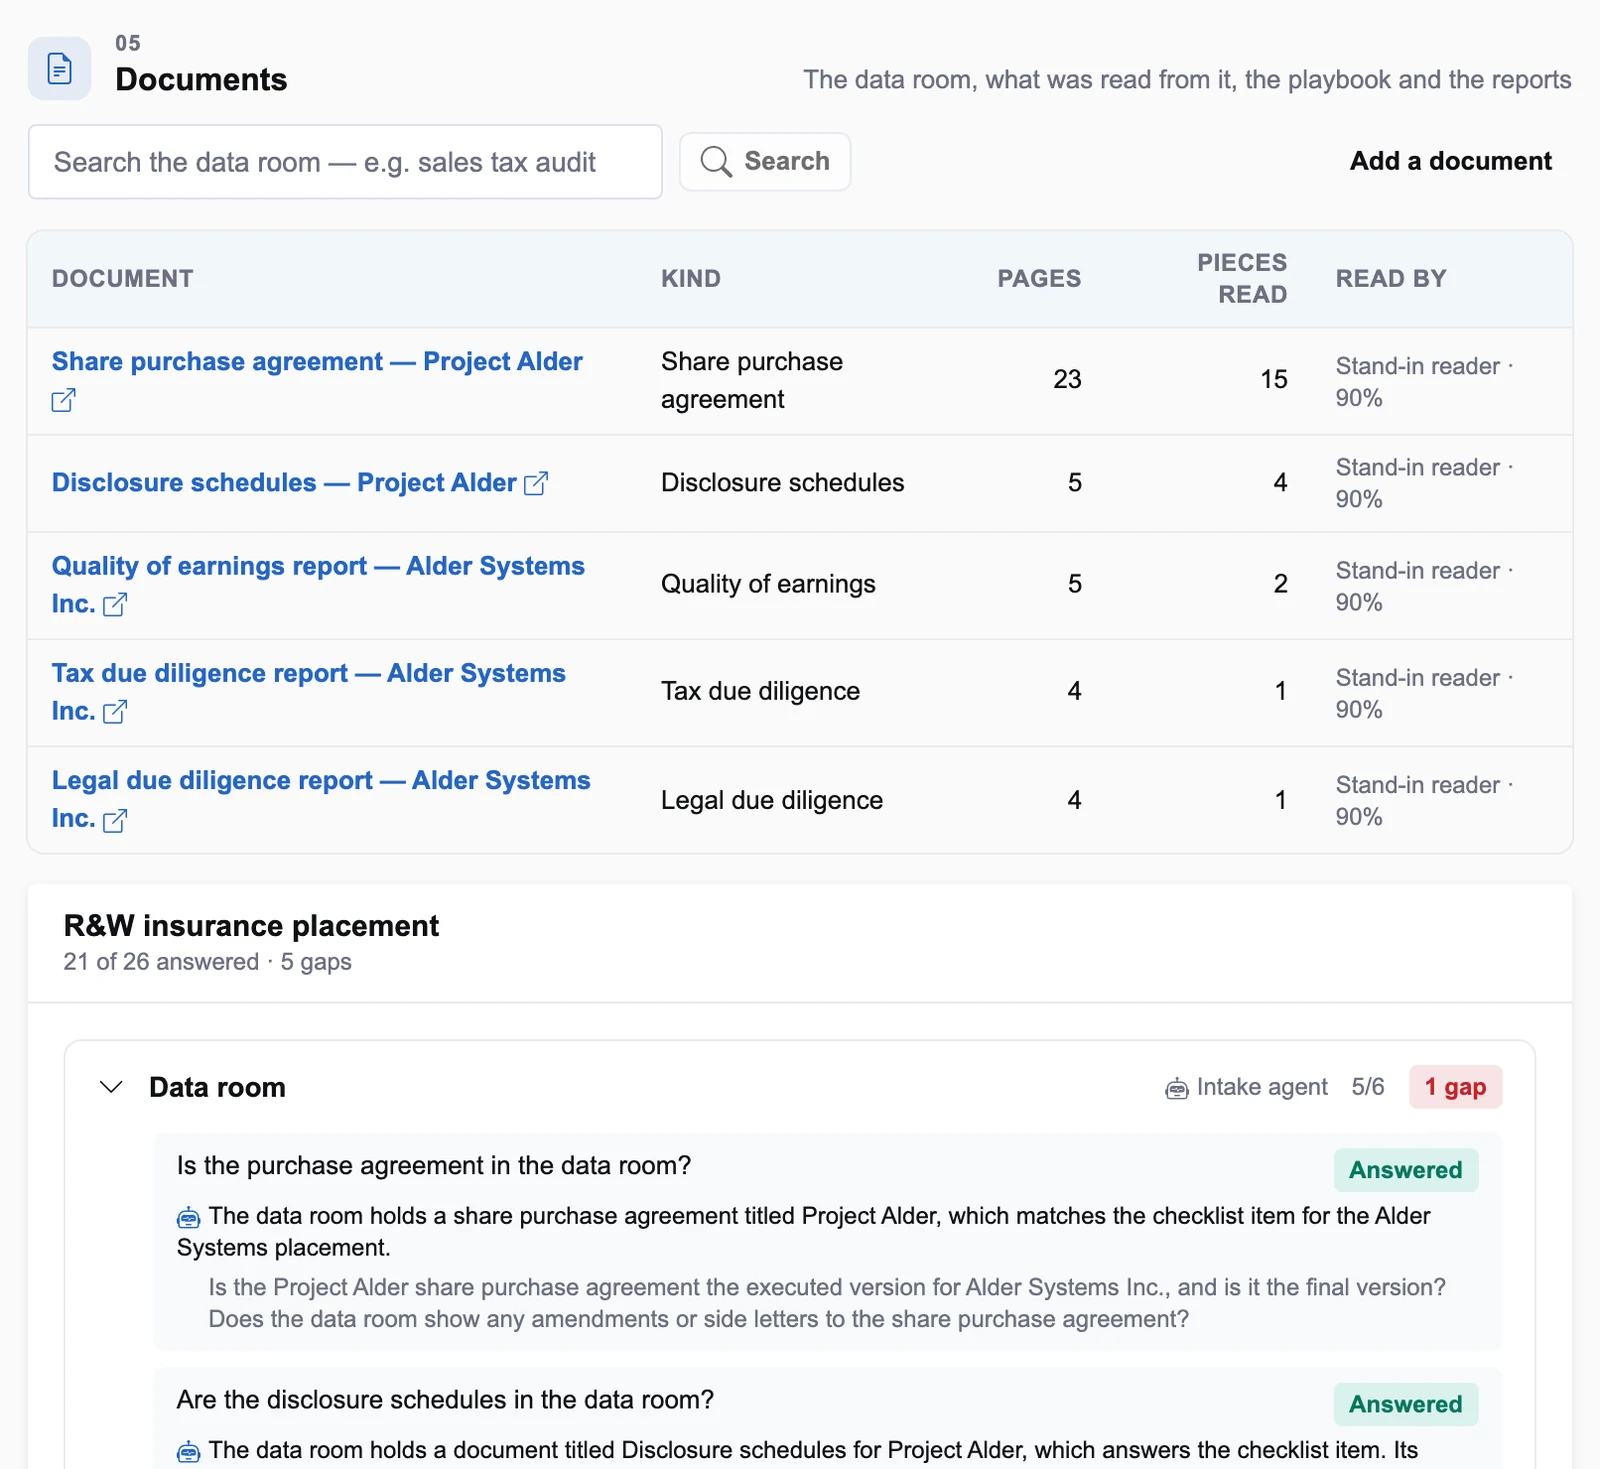Click pages value 23 in Share purchase row
Viewport: 1600px width, 1469px height.
click(x=1067, y=379)
